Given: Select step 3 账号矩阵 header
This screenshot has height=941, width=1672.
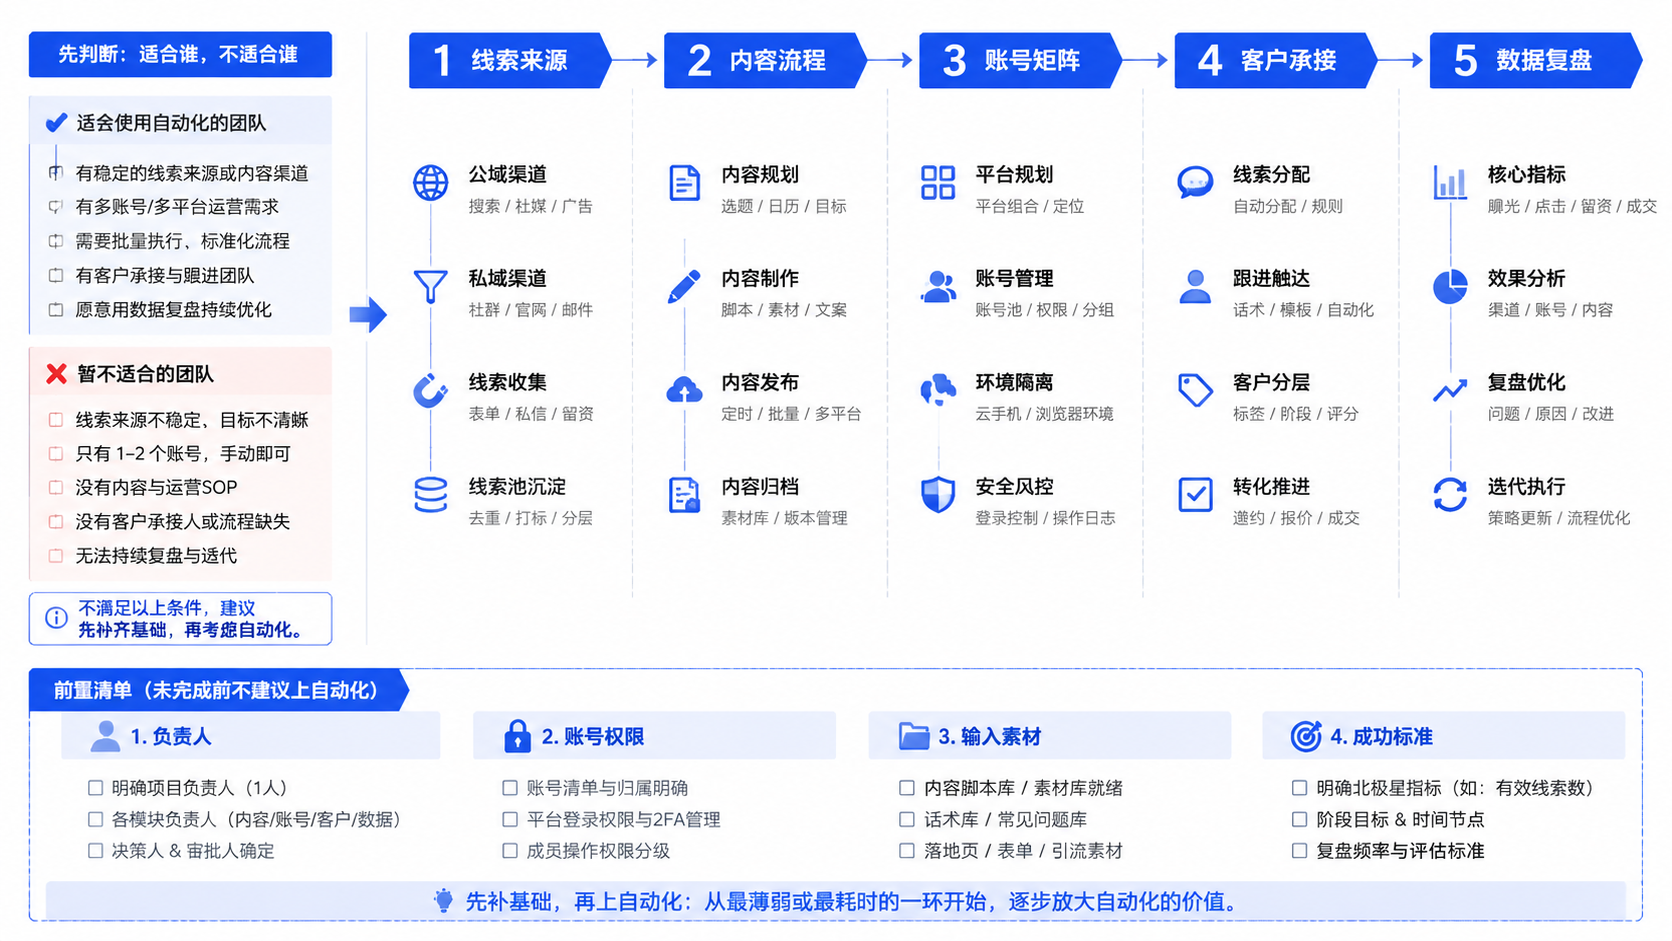Looking at the screenshot, I should 1020,60.
